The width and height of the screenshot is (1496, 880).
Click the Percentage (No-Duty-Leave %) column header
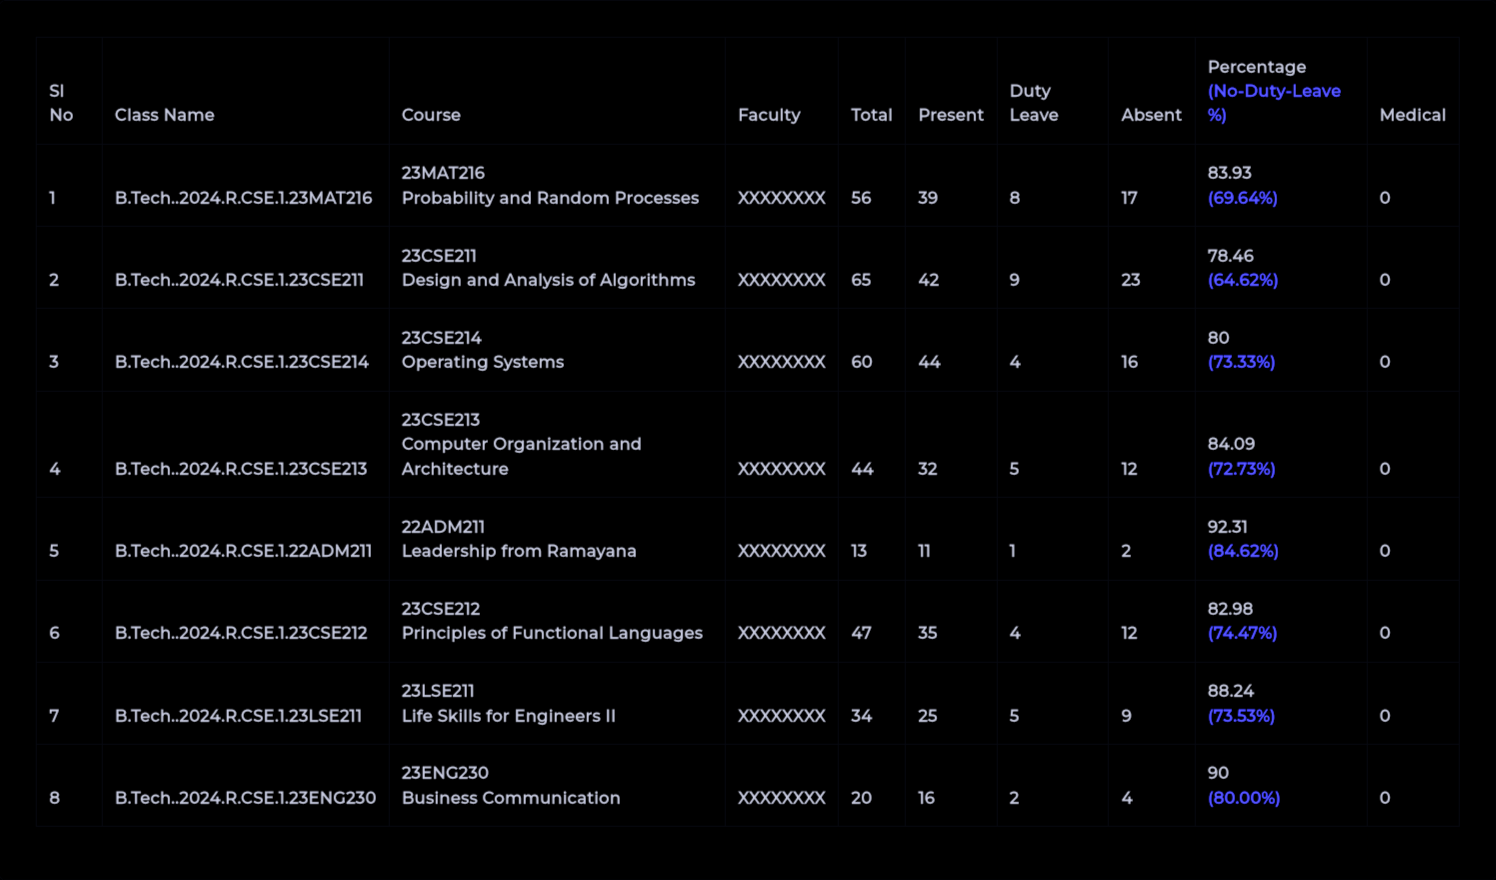pyautogui.click(x=1274, y=90)
